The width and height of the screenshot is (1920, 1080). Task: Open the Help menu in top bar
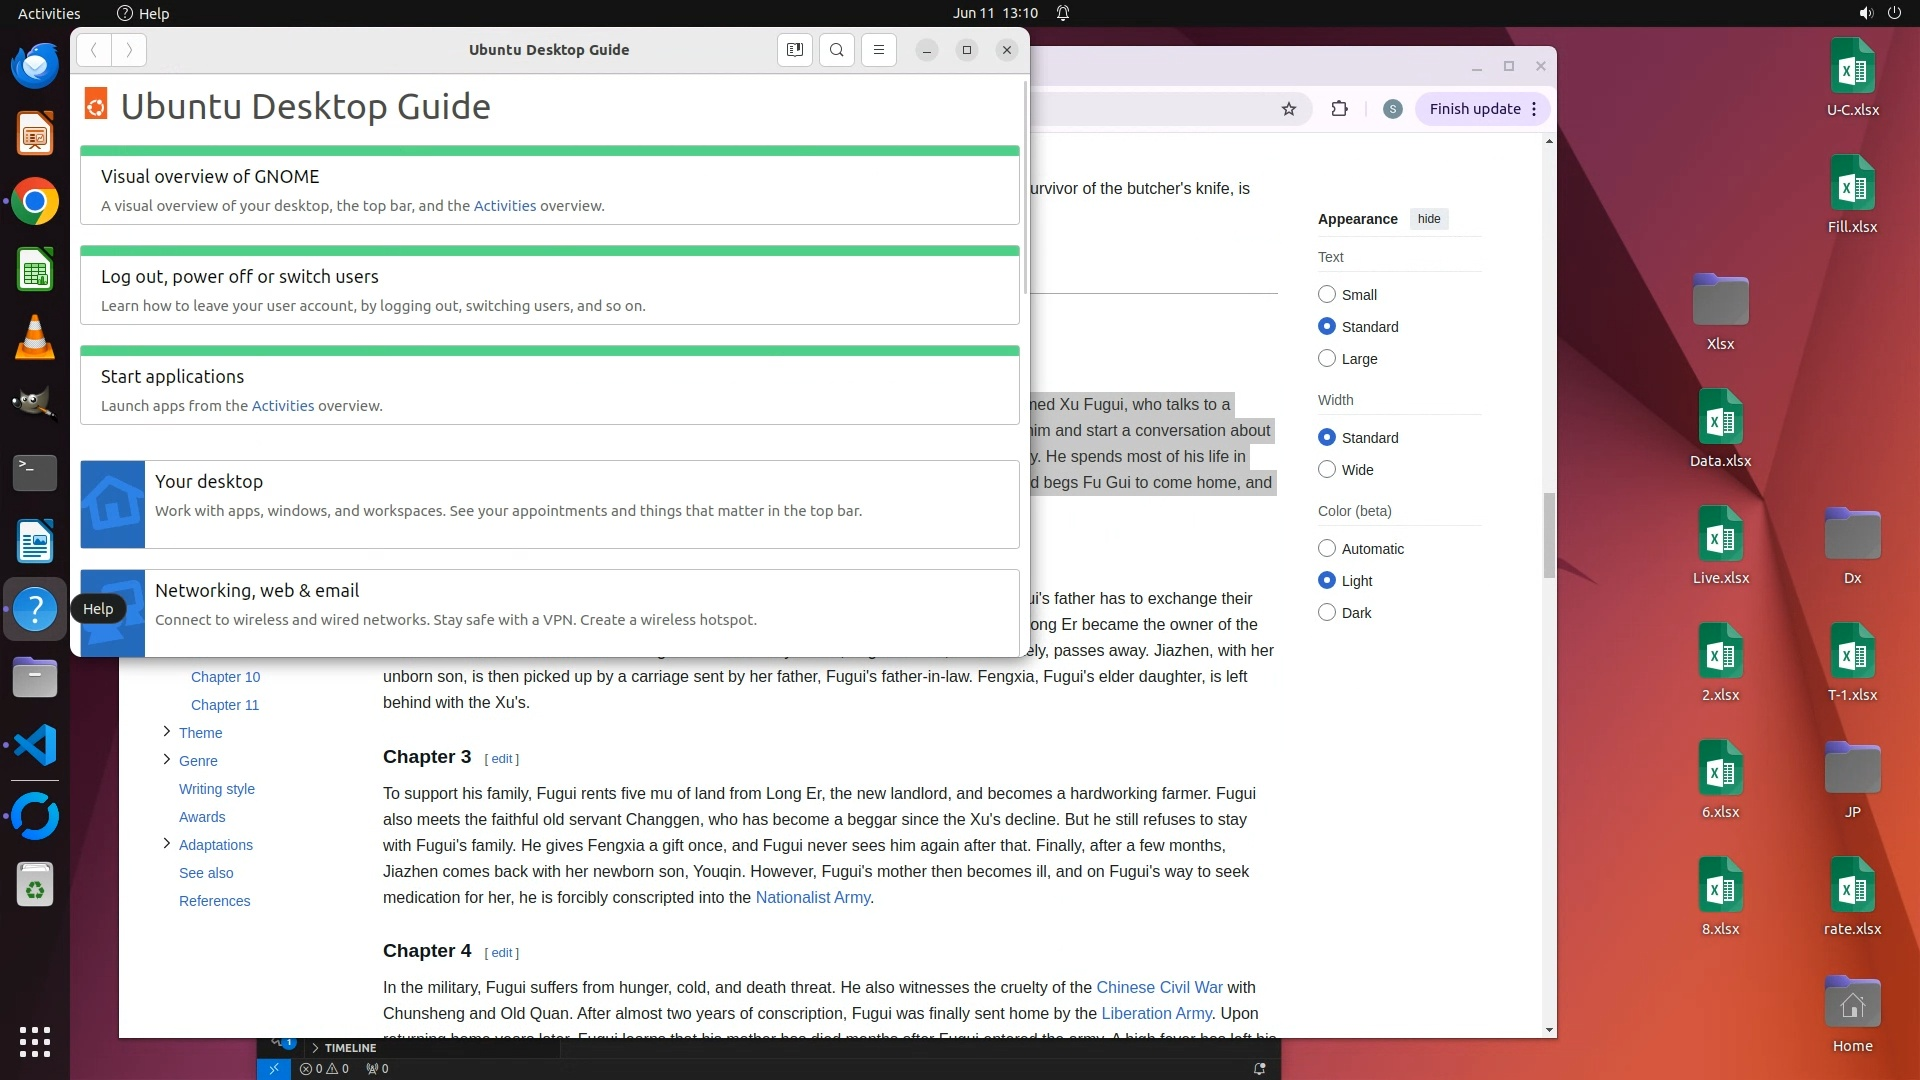[x=143, y=13]
